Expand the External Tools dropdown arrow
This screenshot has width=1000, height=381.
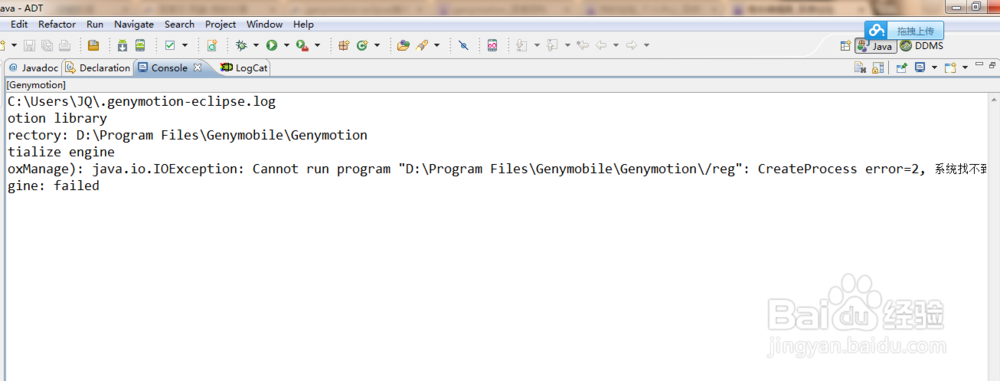click(x=317, y=45)
